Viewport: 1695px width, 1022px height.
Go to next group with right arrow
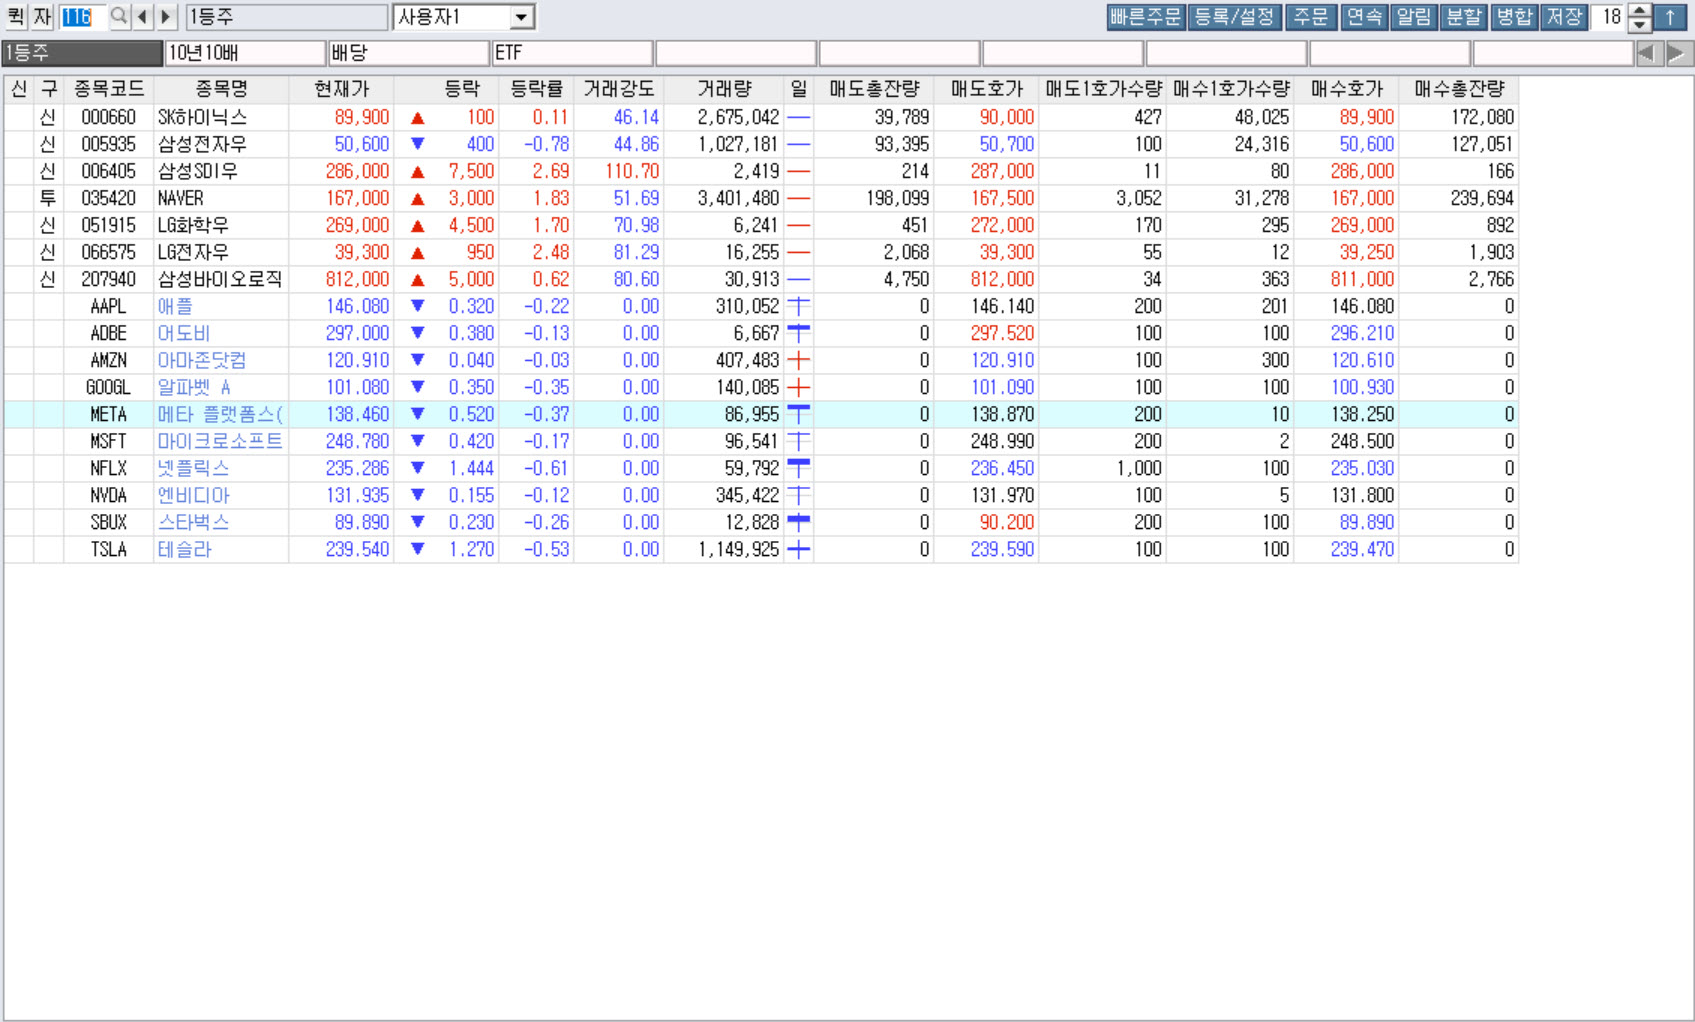[x=167, y=17]
